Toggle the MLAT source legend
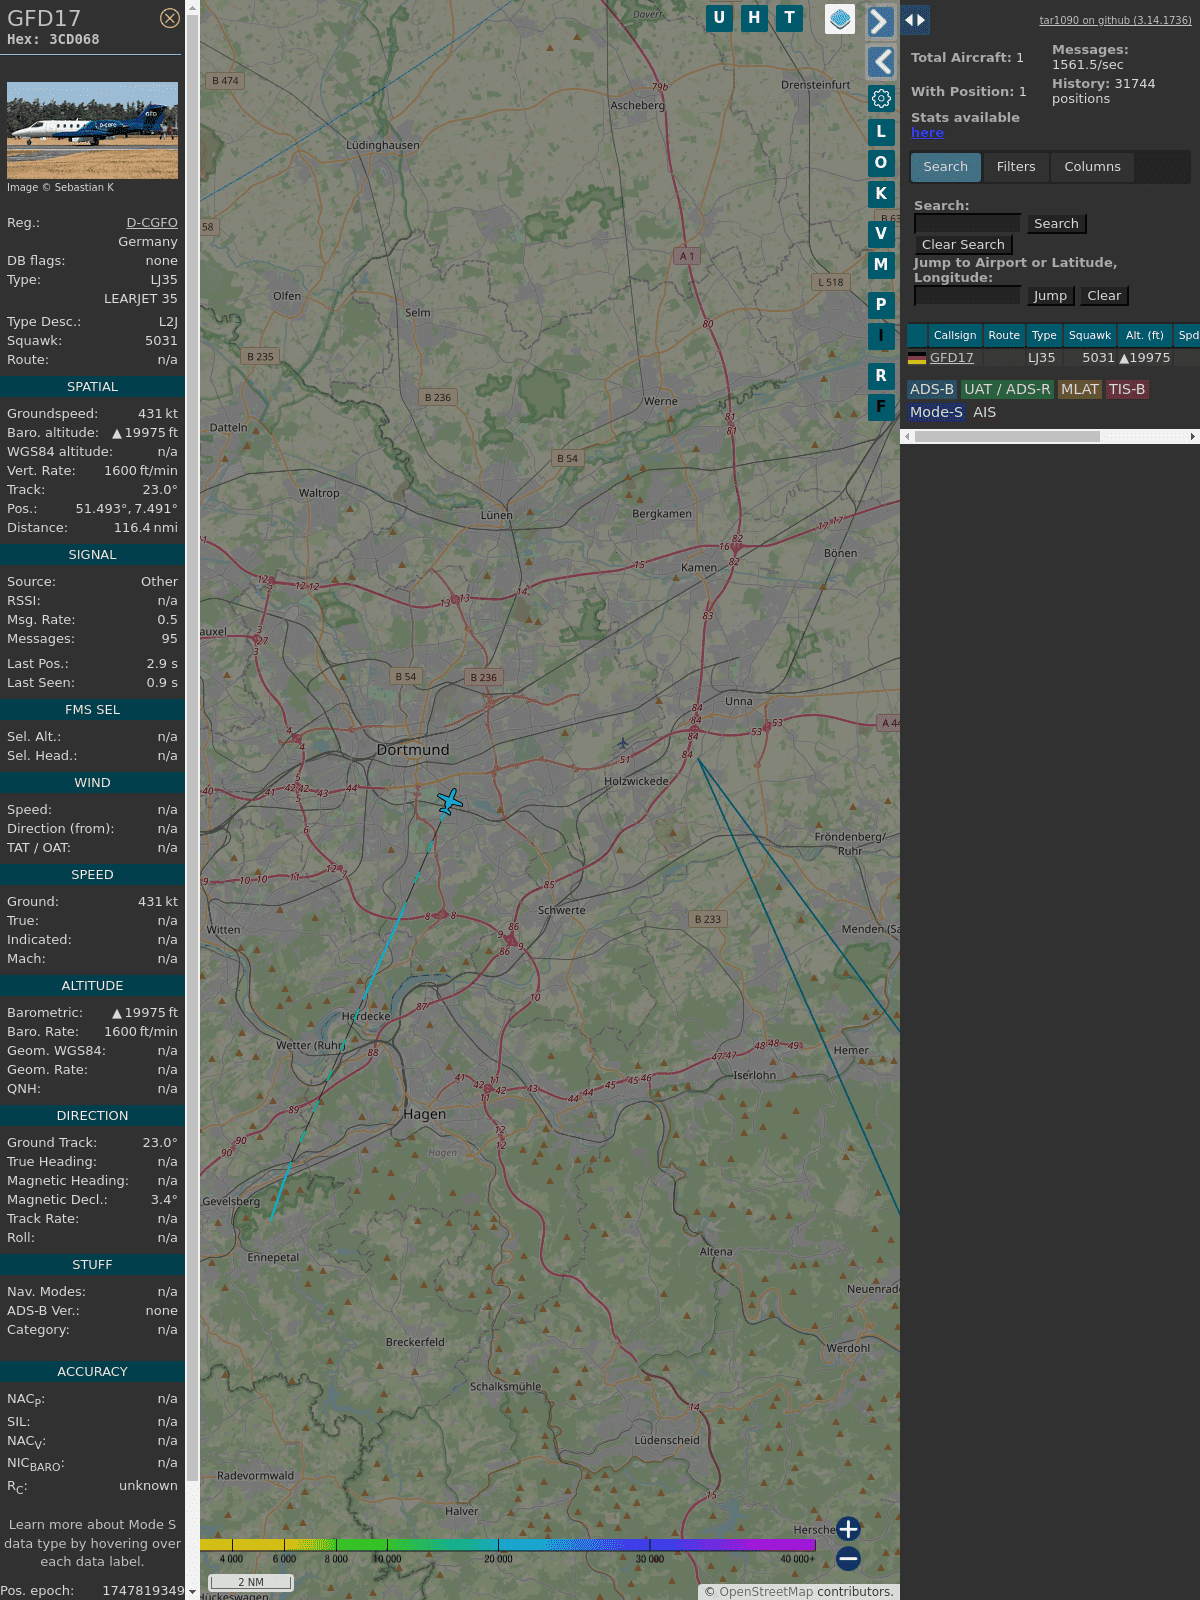 point(1080,390)
